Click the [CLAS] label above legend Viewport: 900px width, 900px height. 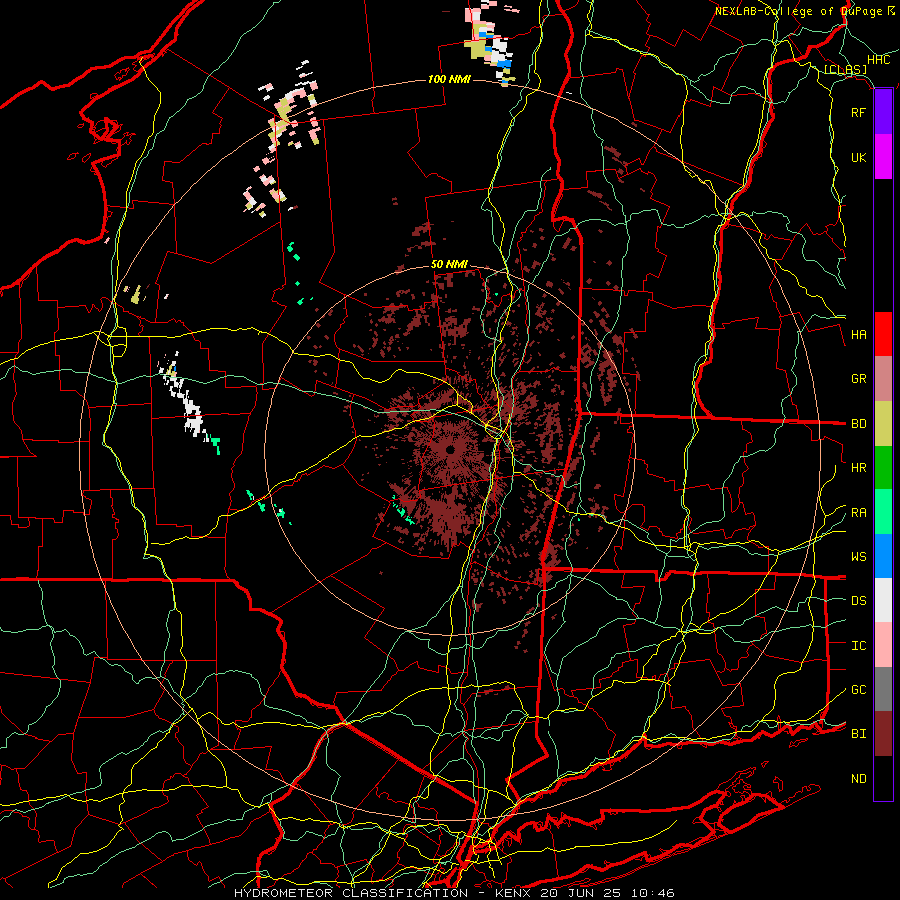click(845, 70)
